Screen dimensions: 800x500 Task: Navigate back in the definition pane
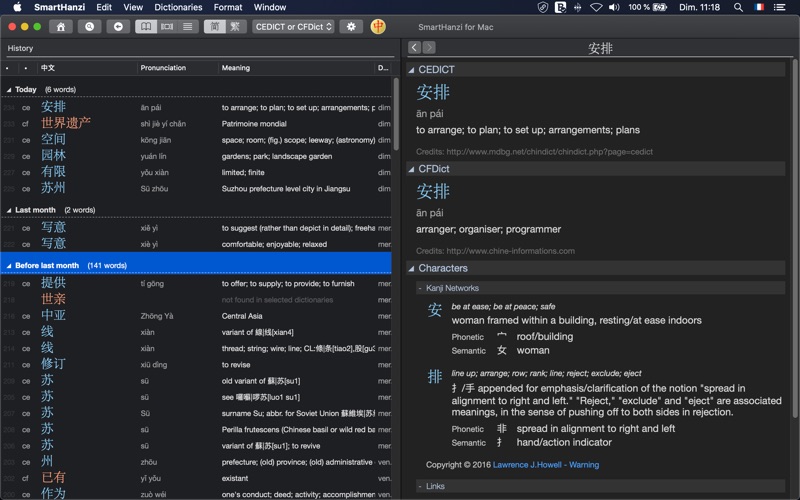pyautogui.click(x=414, y=47)
